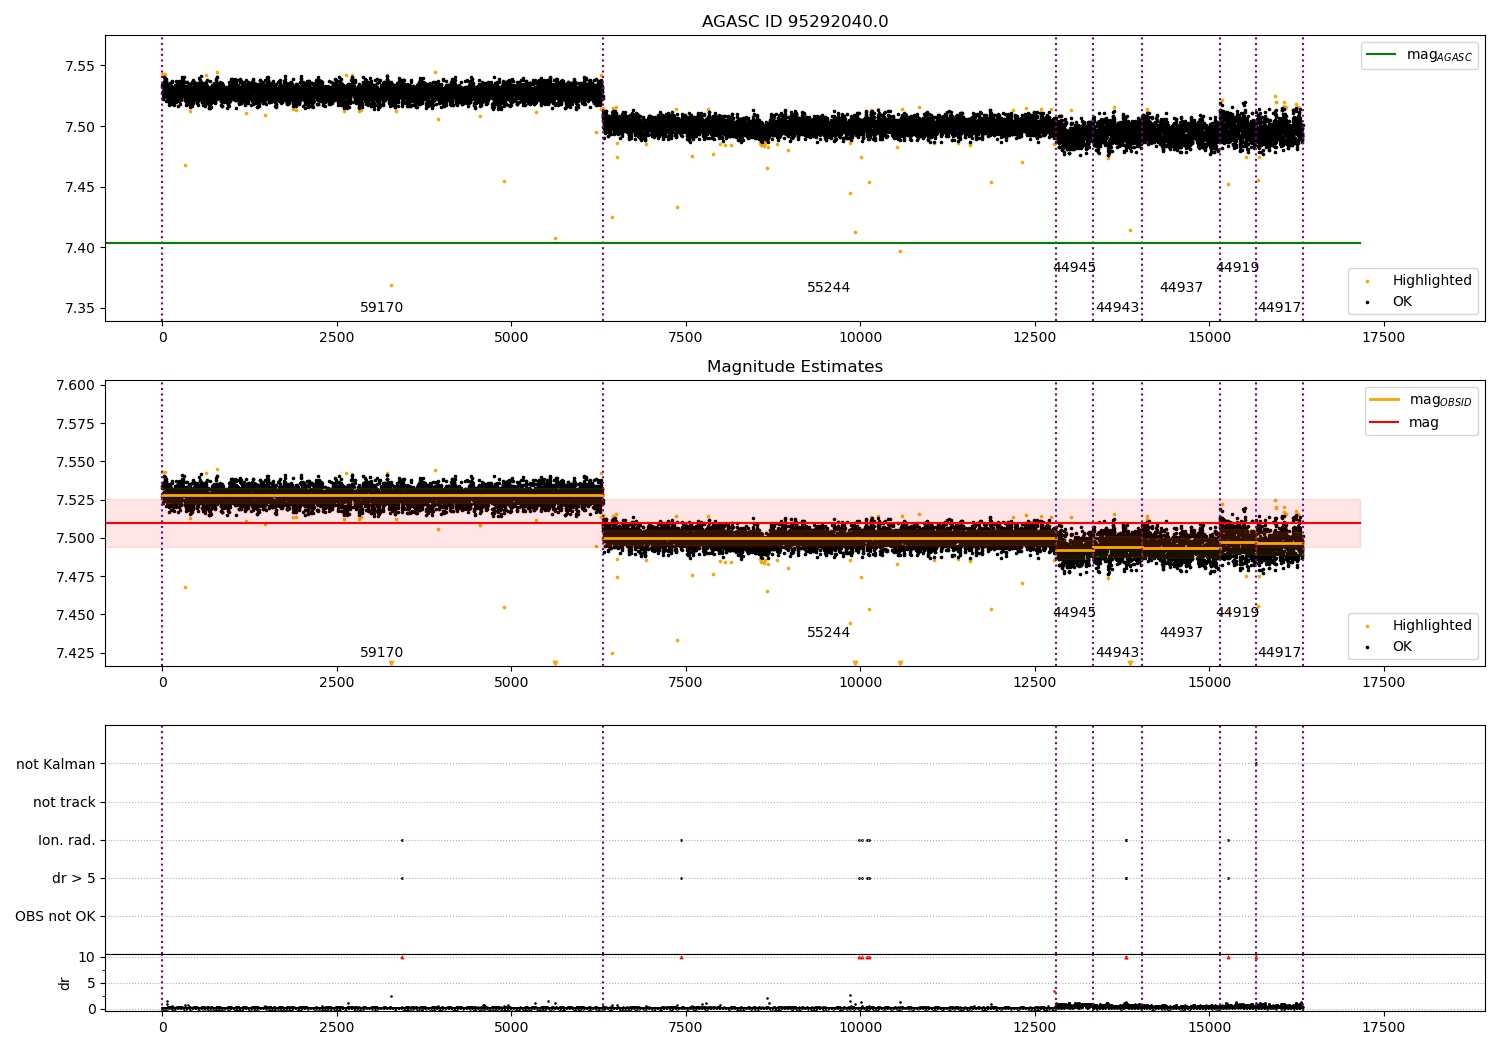
Task: Click the red mag line in Magnitude Estimates
Action: tap(732, 523)
